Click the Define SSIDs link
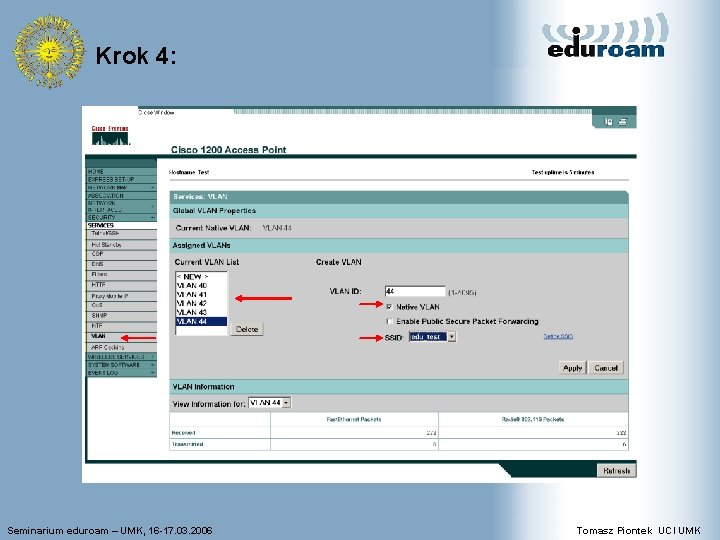 tap(558, 336)
